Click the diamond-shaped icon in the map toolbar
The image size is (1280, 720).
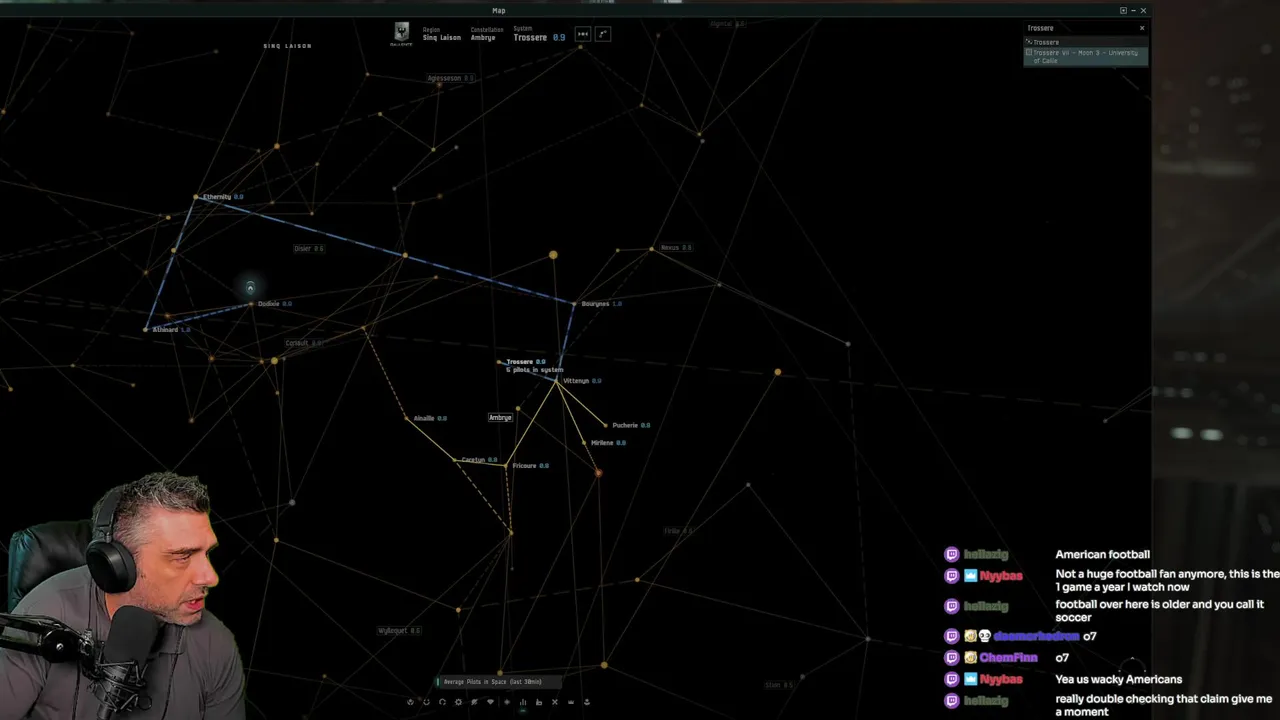coord(490,702)
